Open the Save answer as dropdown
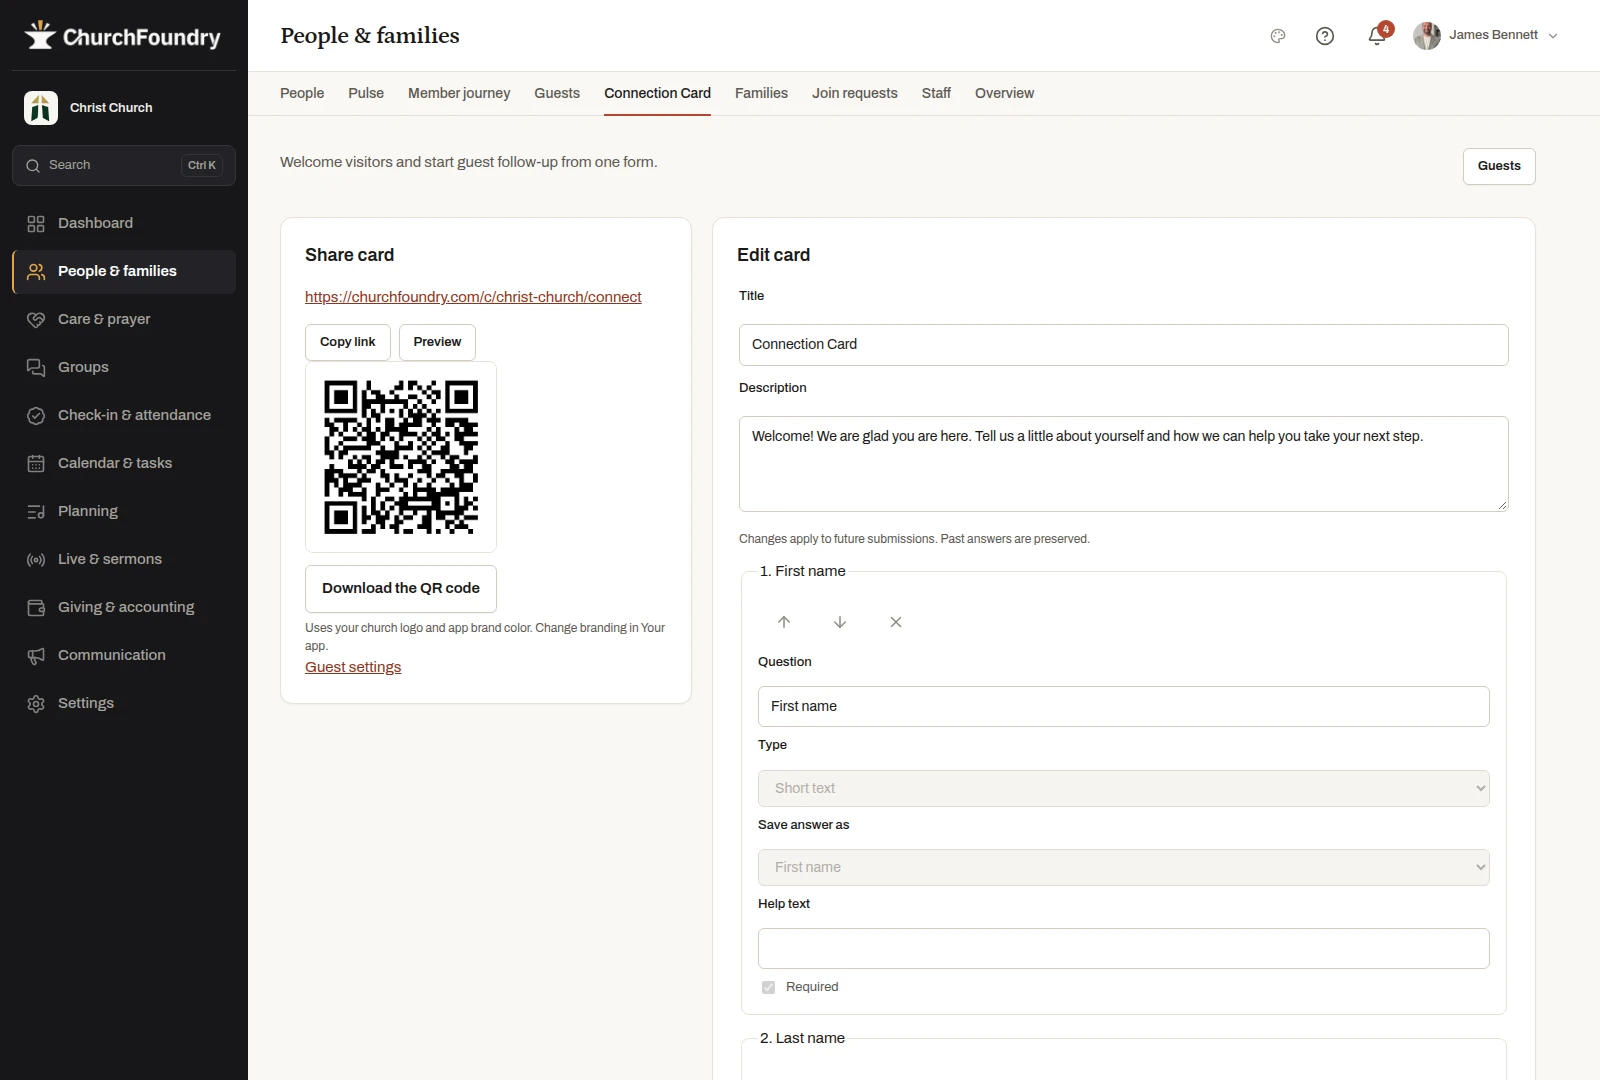1600x1080 pixels. pos(1124,867)
